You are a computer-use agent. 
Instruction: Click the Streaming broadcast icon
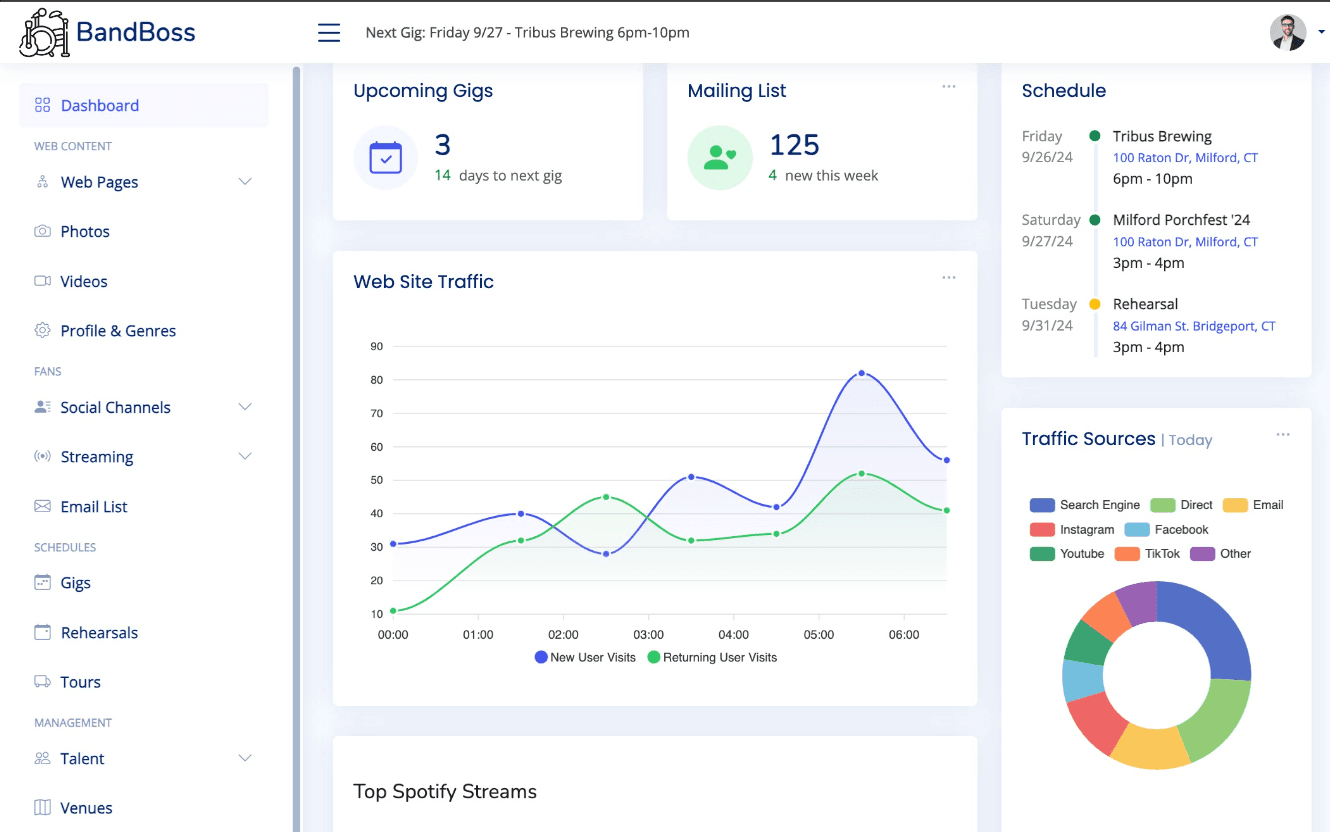click(x=42, y=457)
